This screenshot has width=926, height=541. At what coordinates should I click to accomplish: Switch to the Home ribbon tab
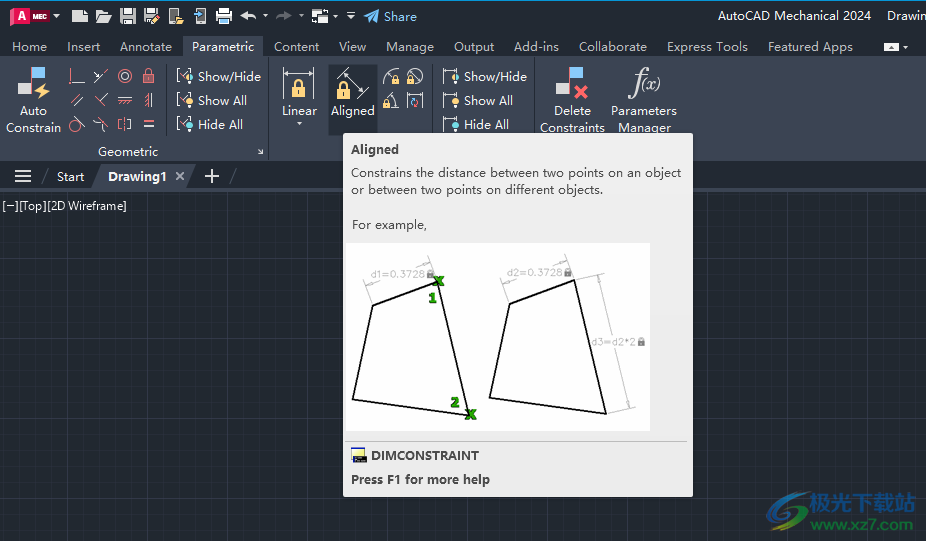pos(30,47)
